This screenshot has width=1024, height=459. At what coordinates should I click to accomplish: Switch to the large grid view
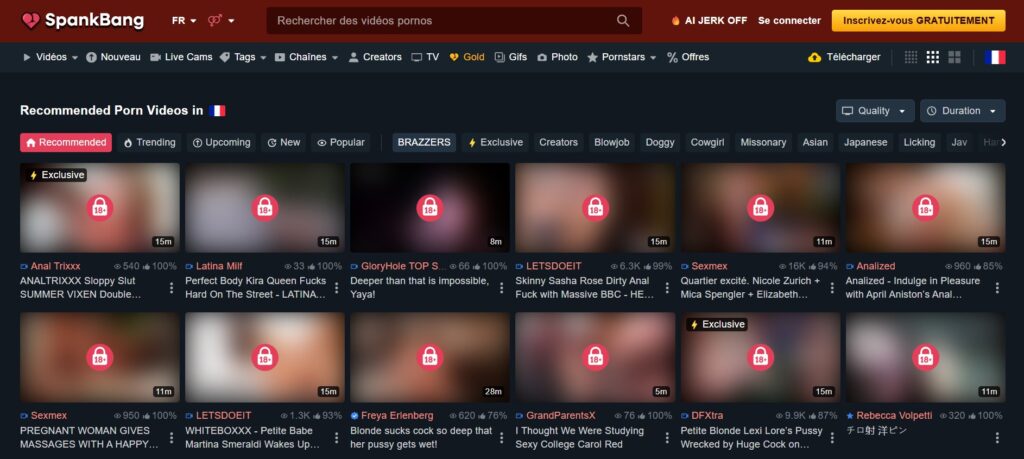coord(954,57)
